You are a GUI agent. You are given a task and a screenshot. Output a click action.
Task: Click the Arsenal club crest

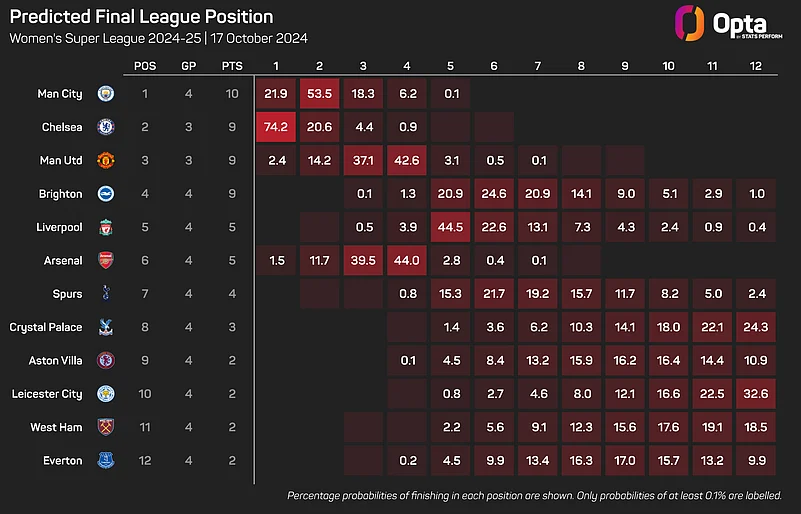coord(106,260)
